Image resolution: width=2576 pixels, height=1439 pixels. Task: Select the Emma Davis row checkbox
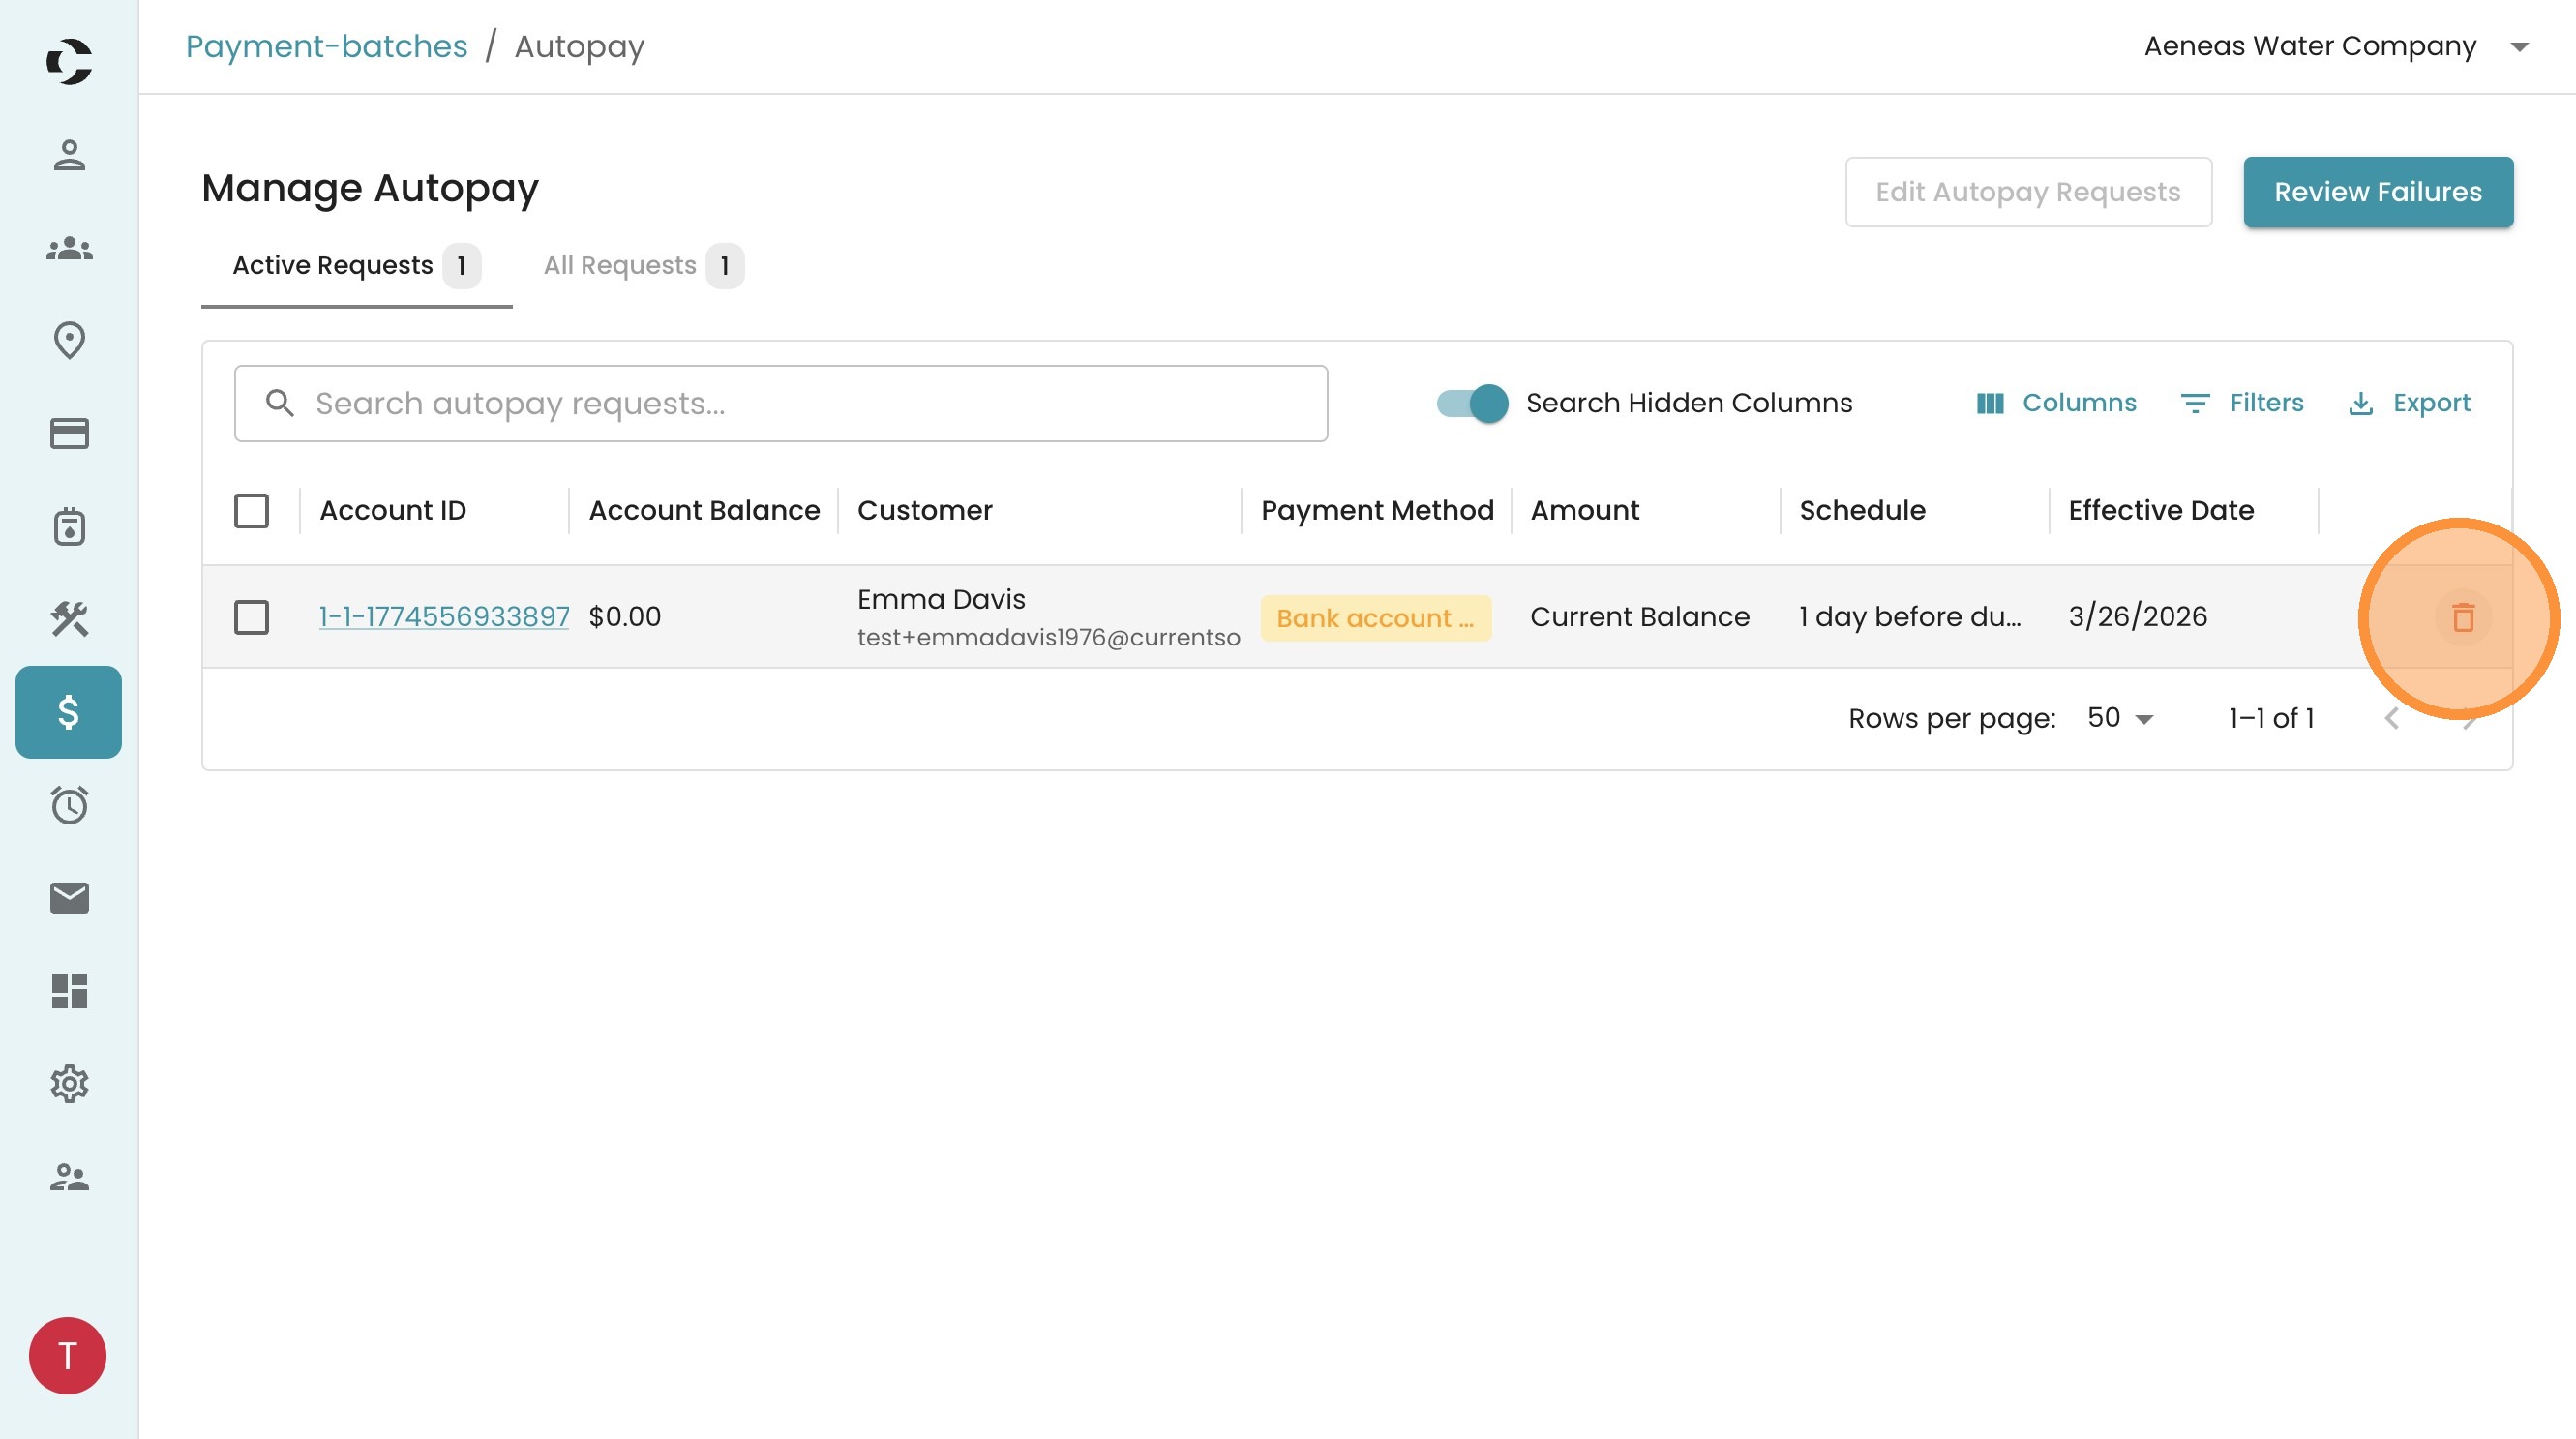point(251,617)
